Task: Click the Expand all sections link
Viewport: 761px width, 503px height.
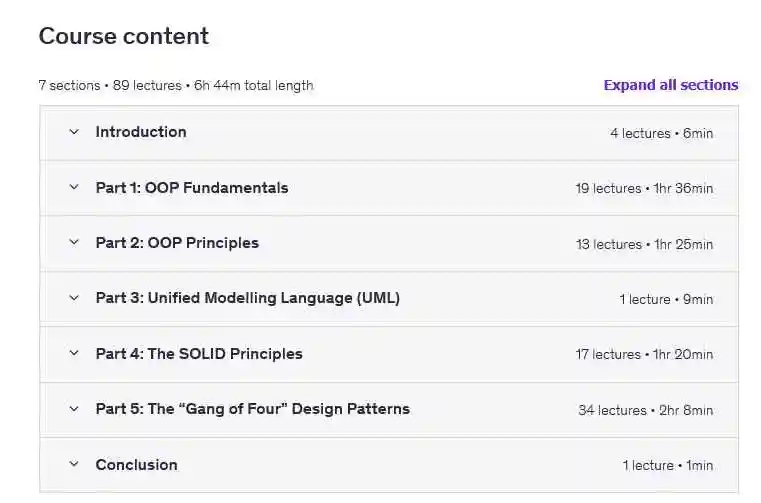Action: [670, 85]
